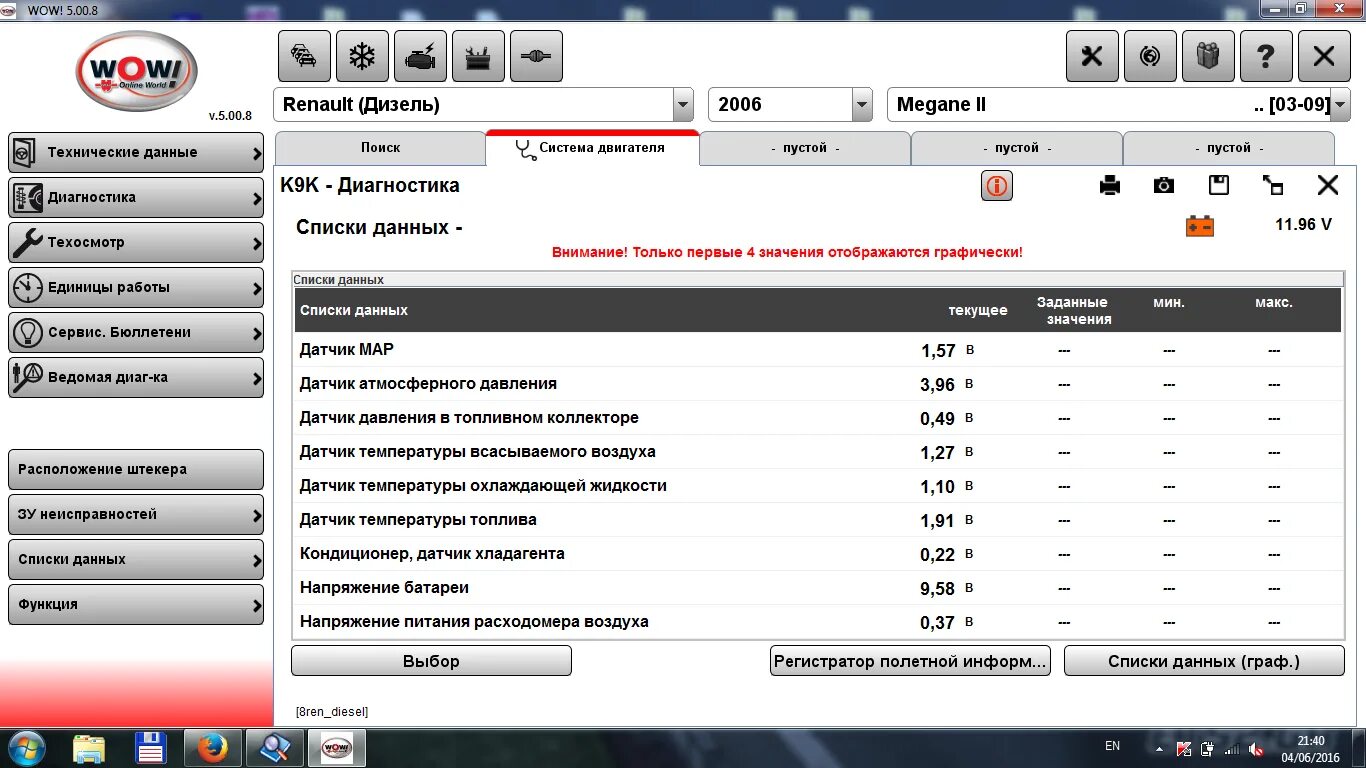Select the Датчик MAP row
Viewport: 1366px width, 768px height.
[818, 350]
